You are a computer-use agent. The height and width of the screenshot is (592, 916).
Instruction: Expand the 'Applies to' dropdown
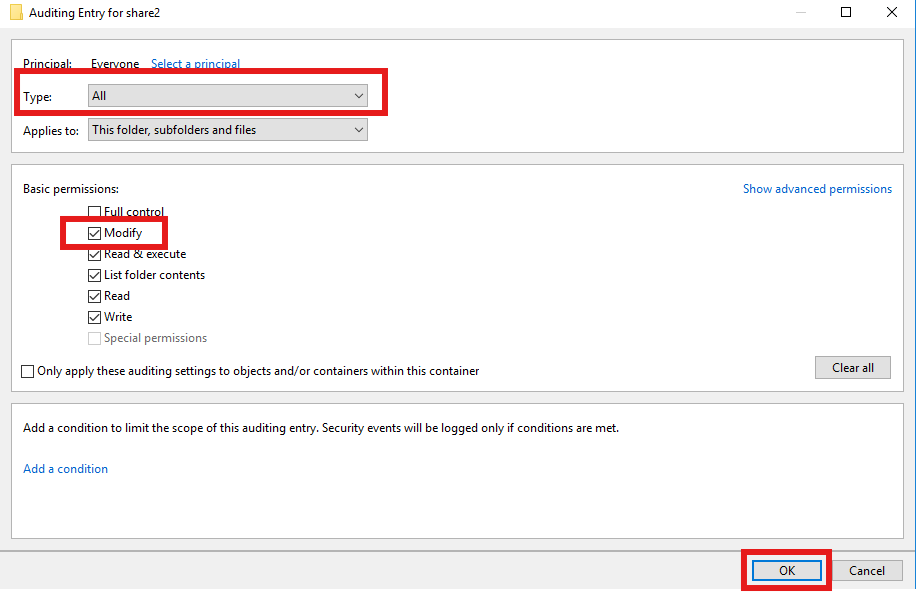coord(228,130)
